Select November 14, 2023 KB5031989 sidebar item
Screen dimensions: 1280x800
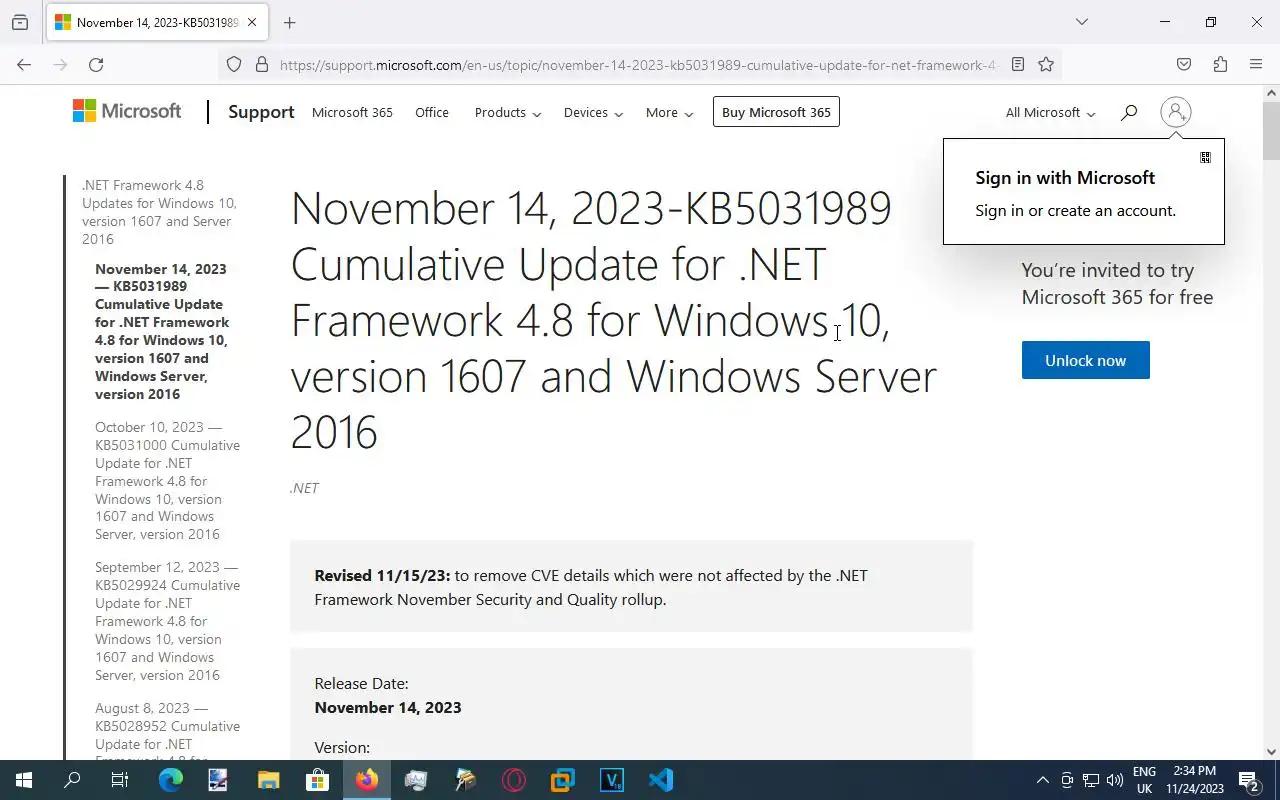tap(162, 331)
